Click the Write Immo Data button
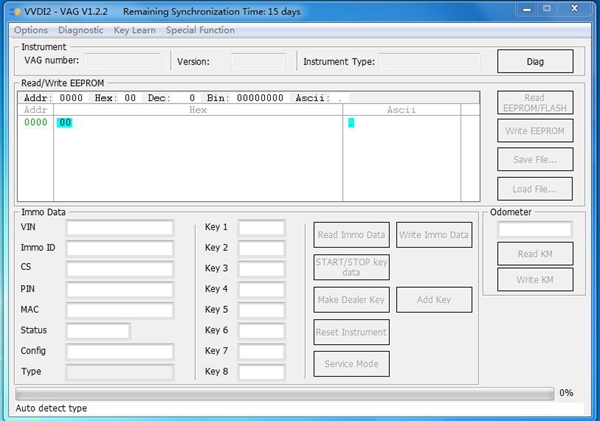 pyautogui.click(x=434, y=235)
